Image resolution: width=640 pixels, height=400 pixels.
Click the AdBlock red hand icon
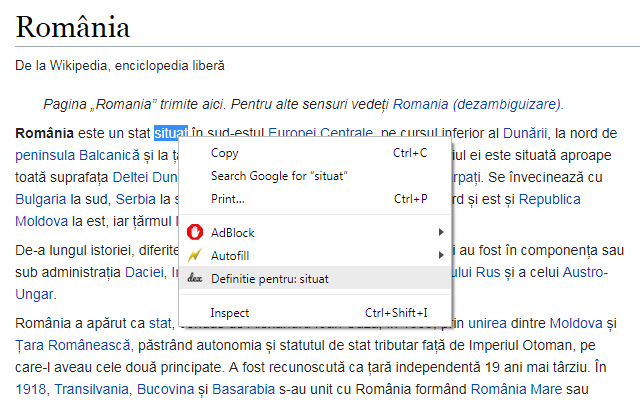(195, 232)
